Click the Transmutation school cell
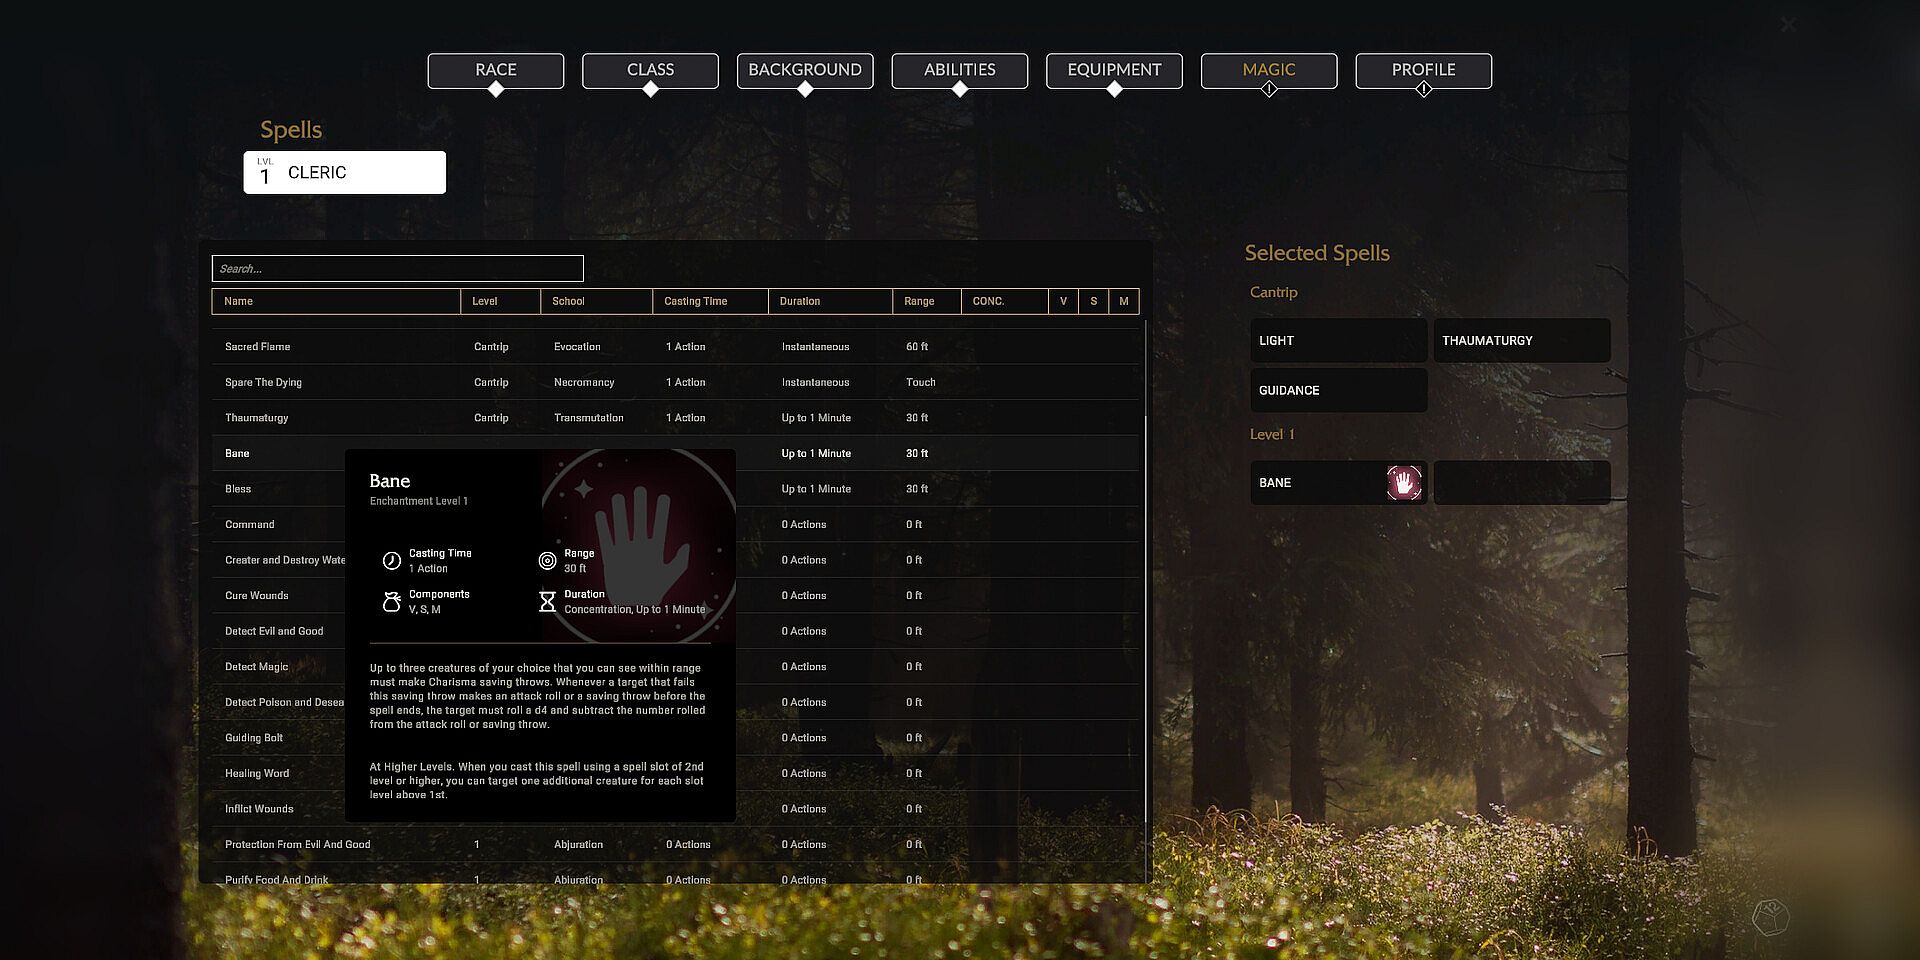 (x=589, y=418)
